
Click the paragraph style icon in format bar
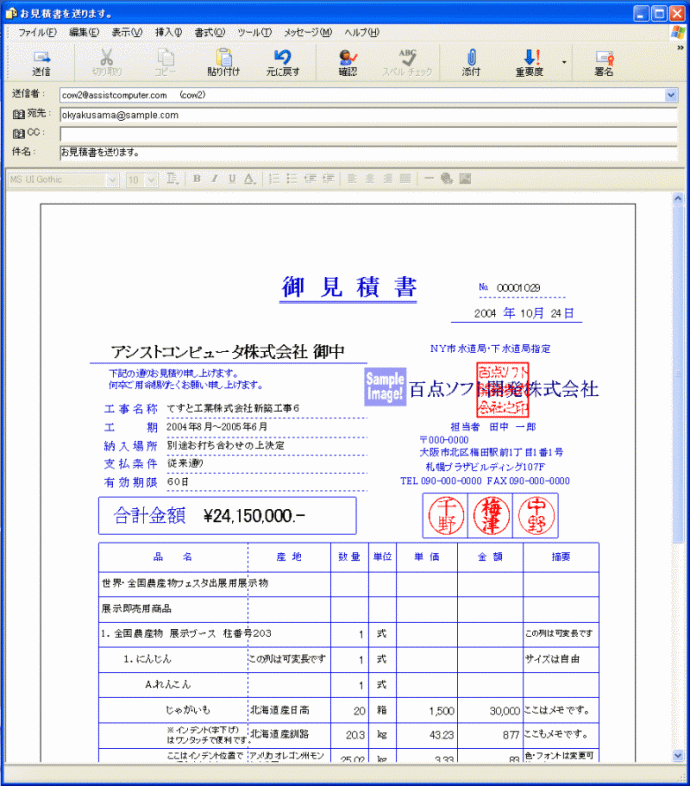coord(172,179)
